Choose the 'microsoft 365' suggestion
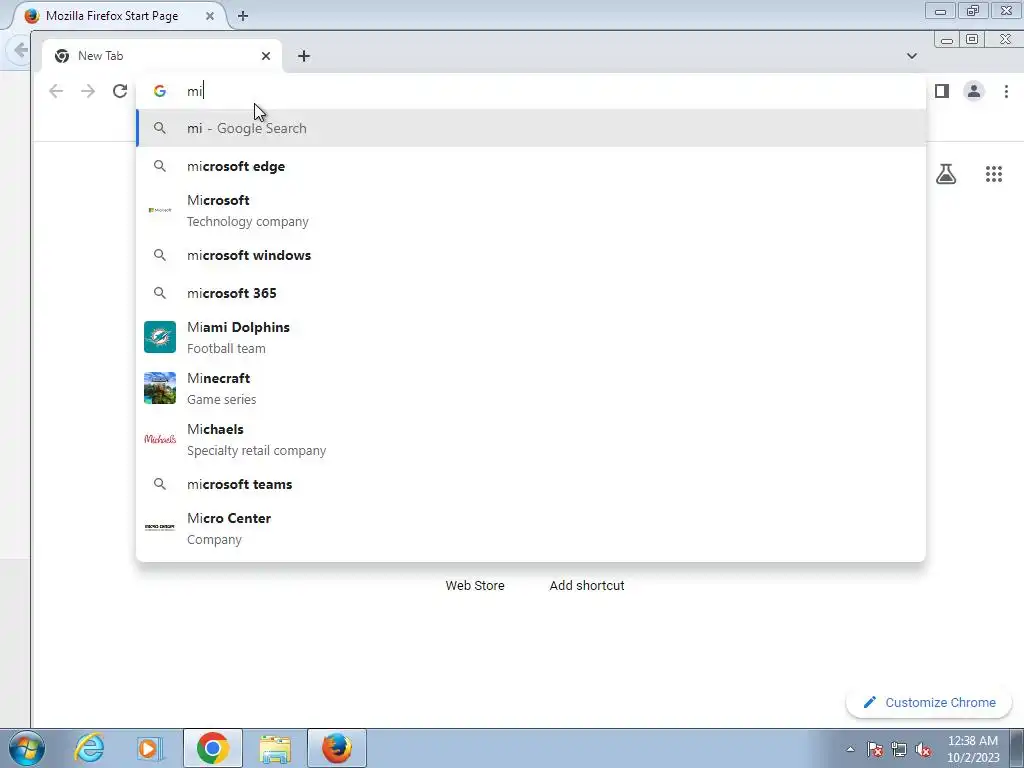Viewport: 1024px width, 768px height. coord(531,293)
